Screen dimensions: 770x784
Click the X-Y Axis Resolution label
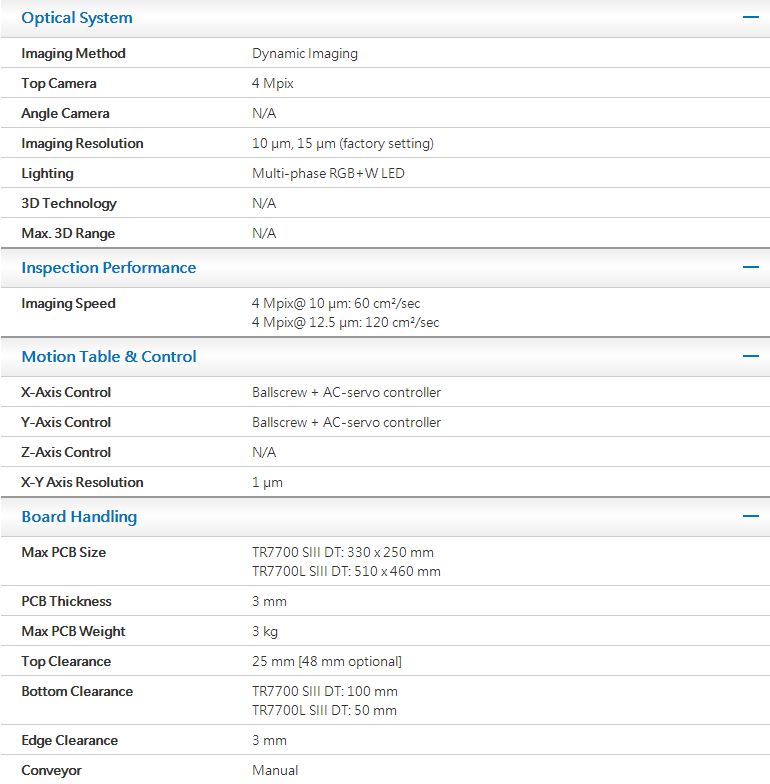[82, 482]
